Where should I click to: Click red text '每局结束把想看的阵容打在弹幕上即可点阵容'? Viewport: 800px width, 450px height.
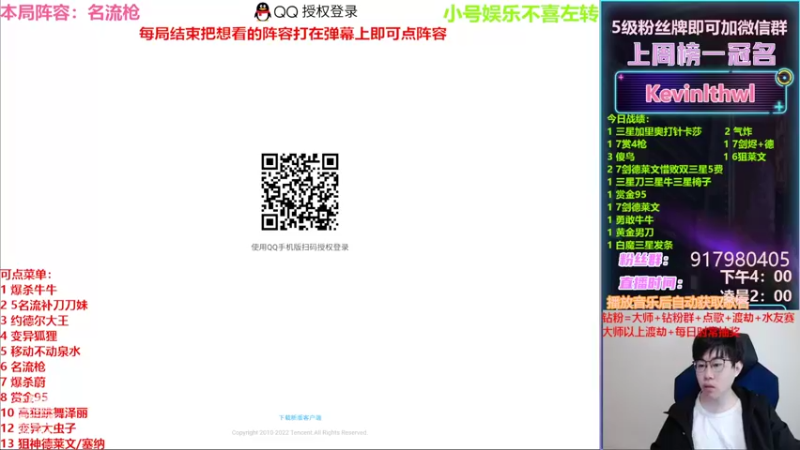[x=293, y=34]
